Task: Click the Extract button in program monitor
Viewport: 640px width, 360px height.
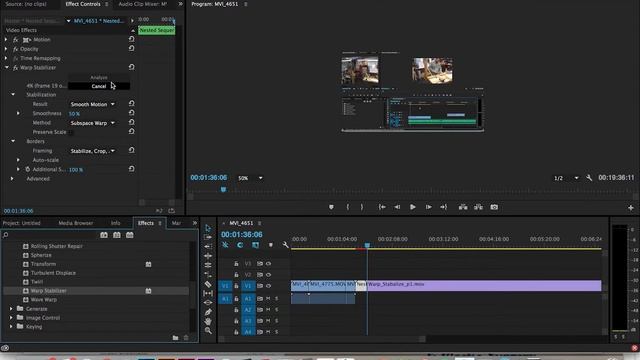Action: pyautogui.click(x=478, y=207)
